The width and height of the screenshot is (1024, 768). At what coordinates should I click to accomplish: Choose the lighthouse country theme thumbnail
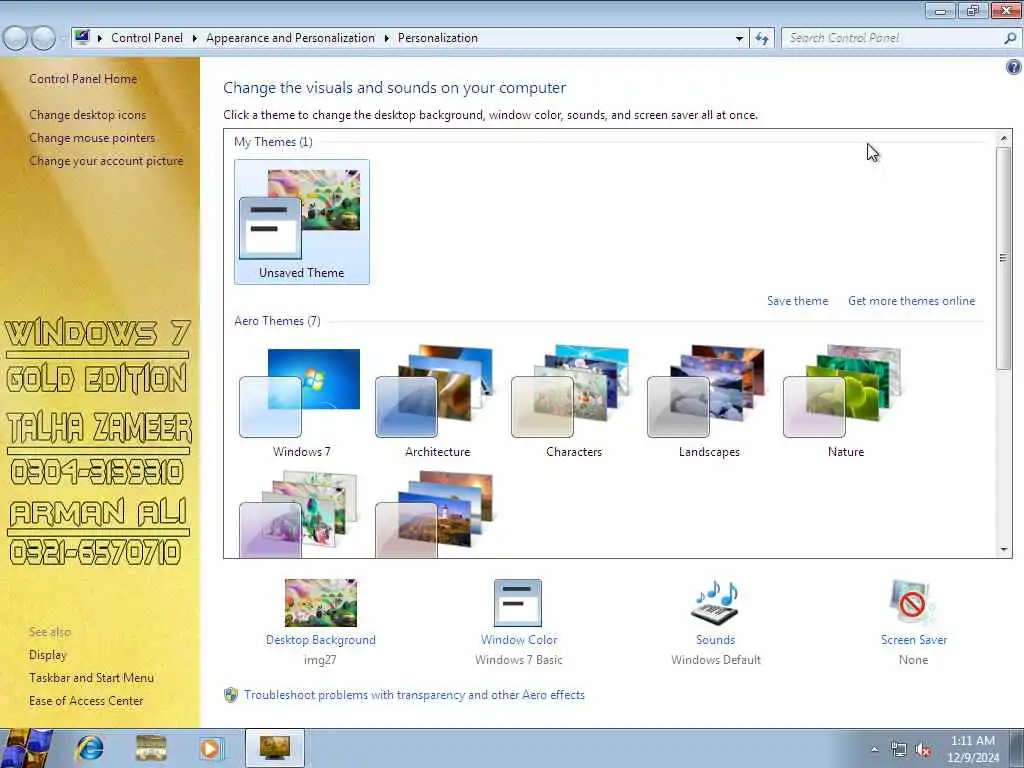[436, 515]
